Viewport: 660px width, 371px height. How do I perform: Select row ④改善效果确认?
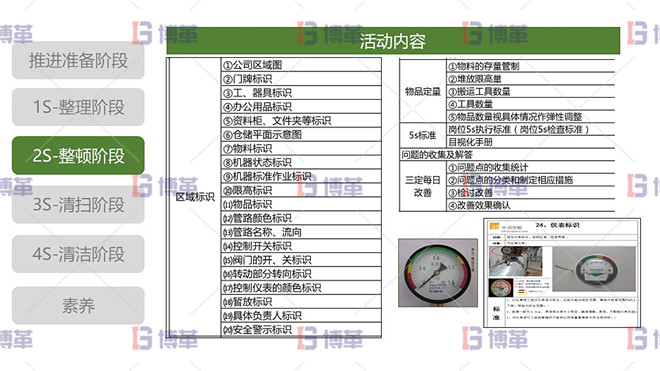point(530,205)
